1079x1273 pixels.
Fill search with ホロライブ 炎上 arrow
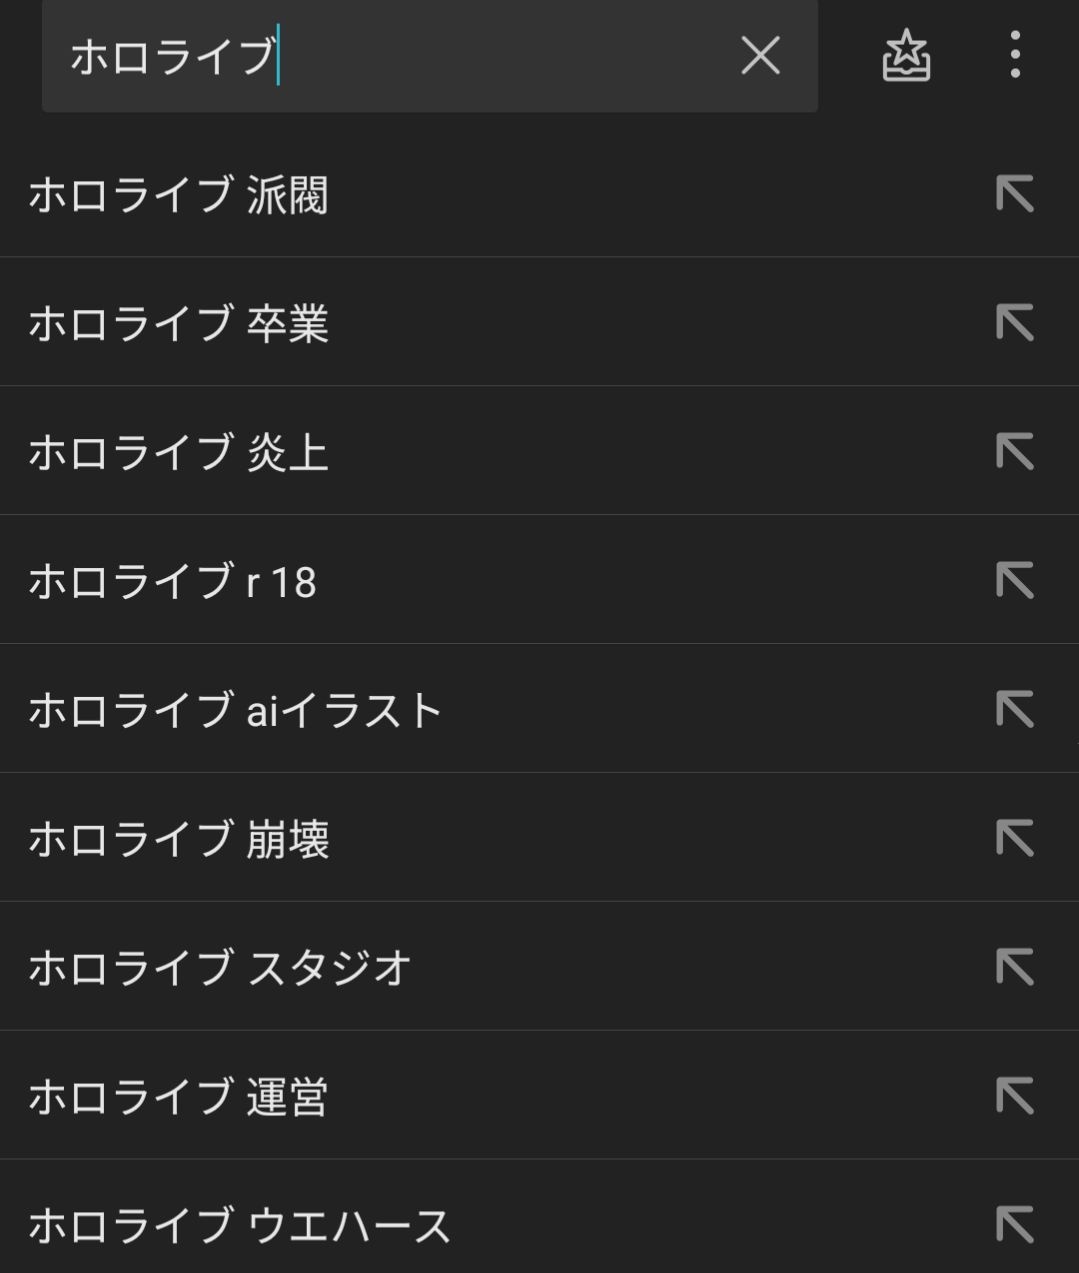(1014, 452)
